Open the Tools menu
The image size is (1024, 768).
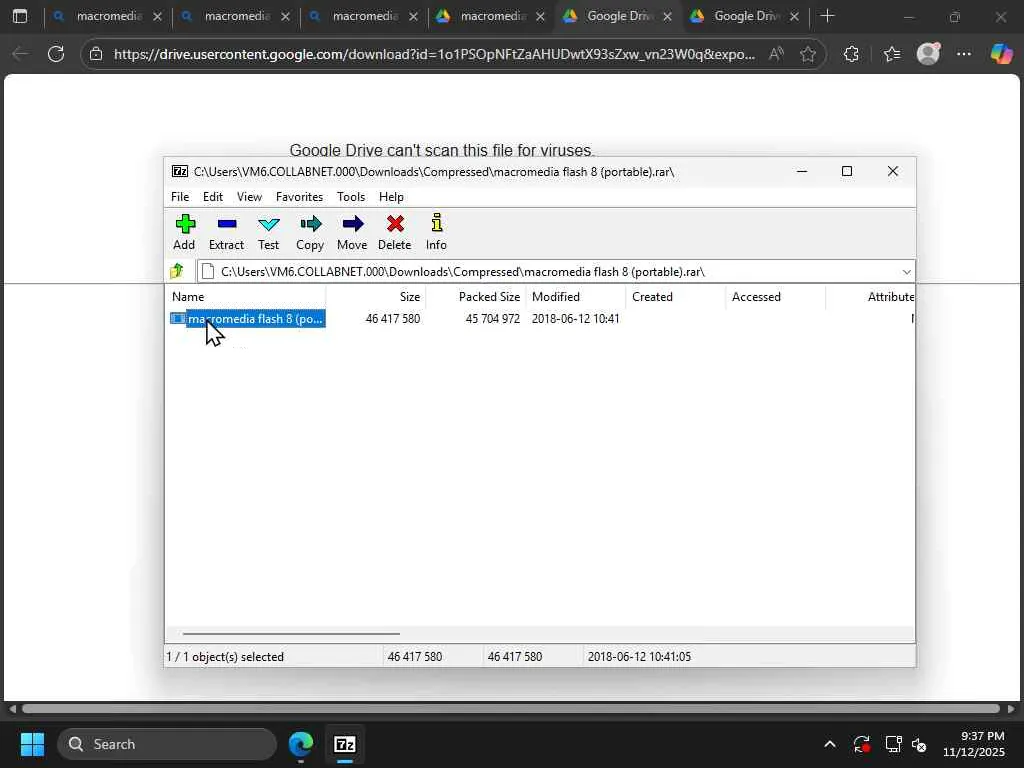coord(351,197)
